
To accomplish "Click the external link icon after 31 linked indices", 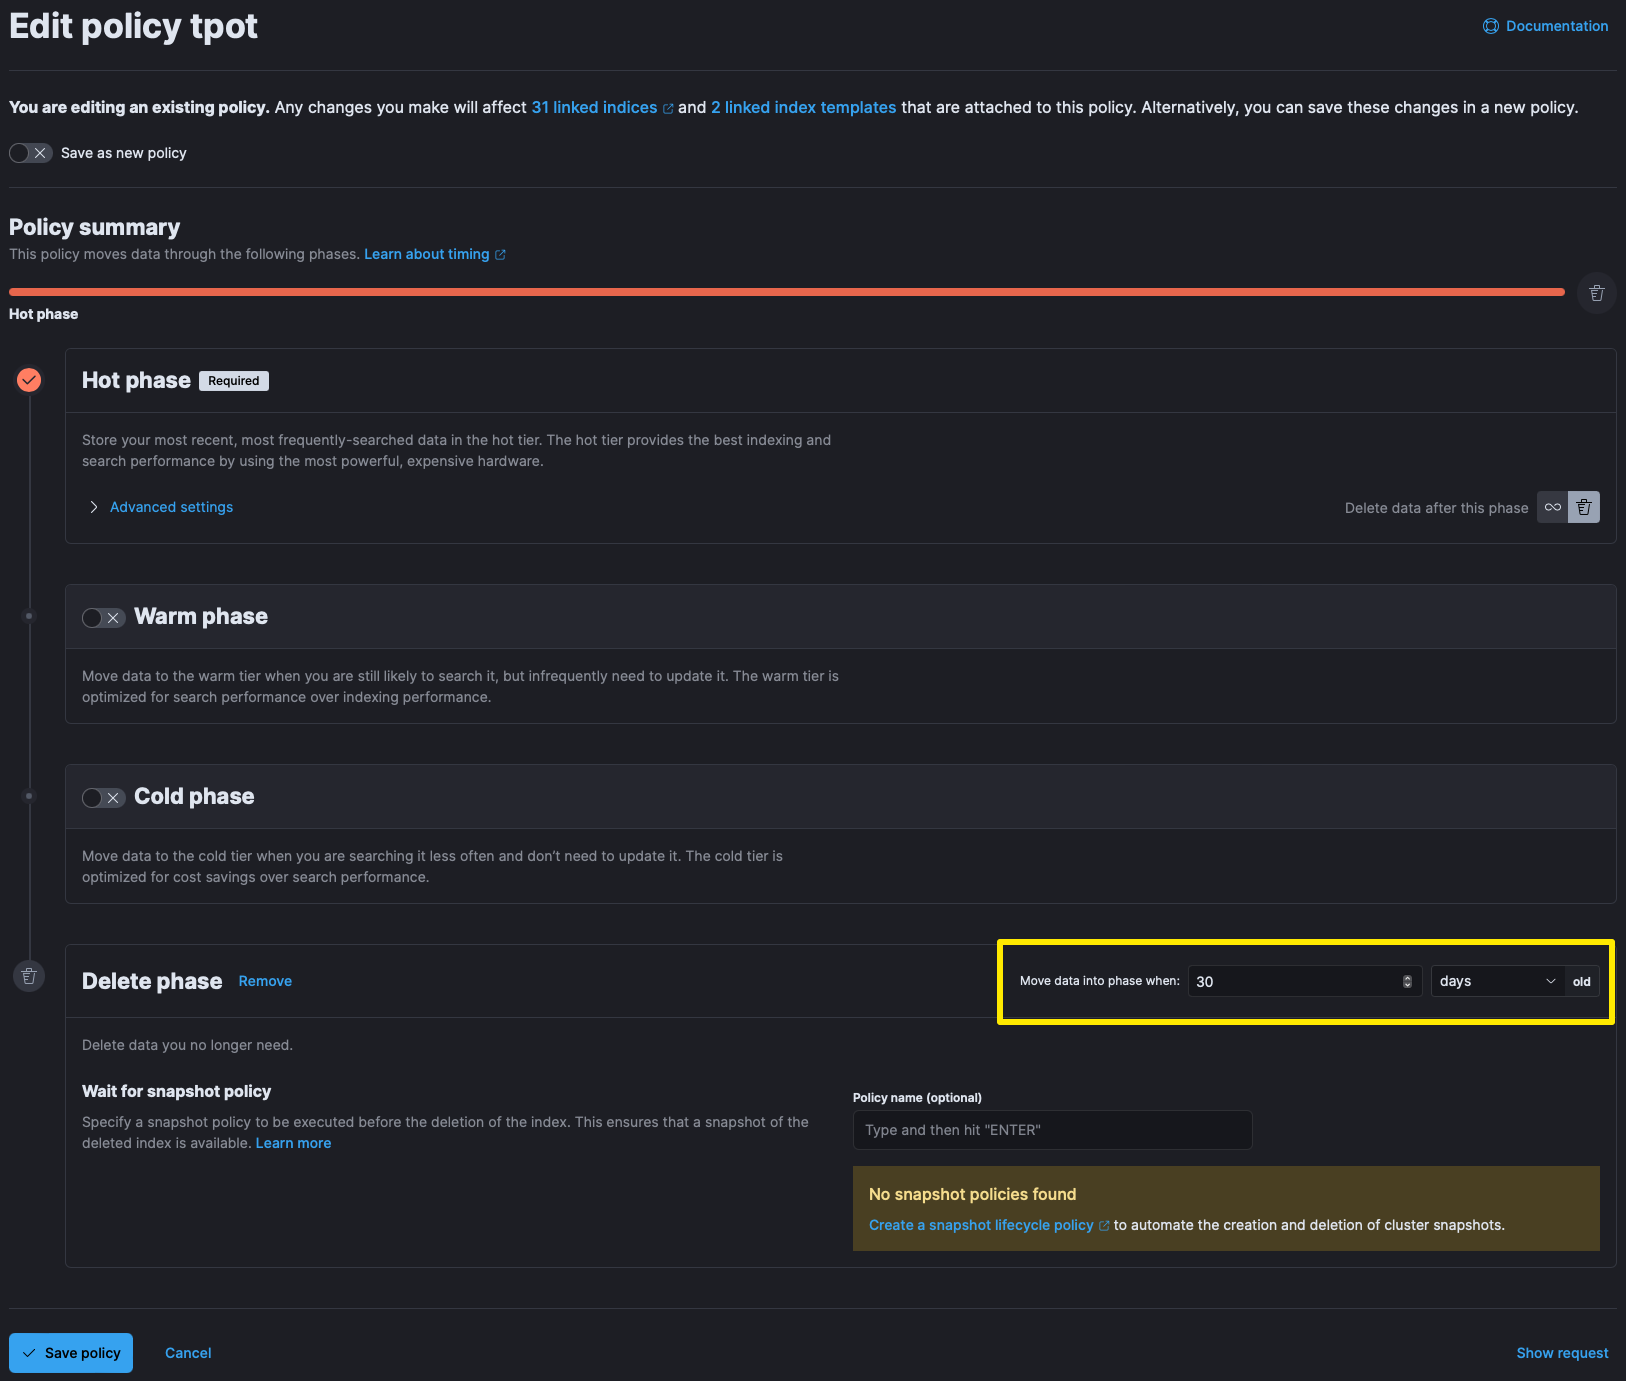I will pyautogui.click(x=668, y=108).
